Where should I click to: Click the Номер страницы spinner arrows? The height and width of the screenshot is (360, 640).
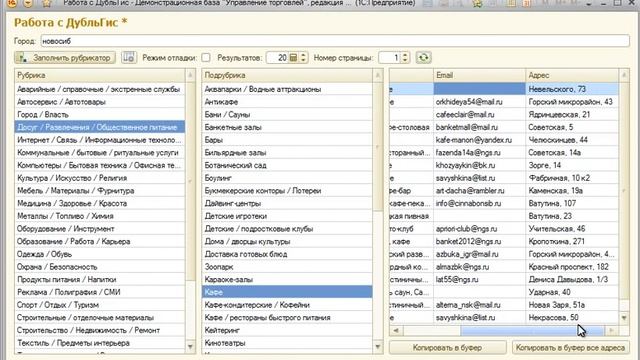click(x=405, y=58)
